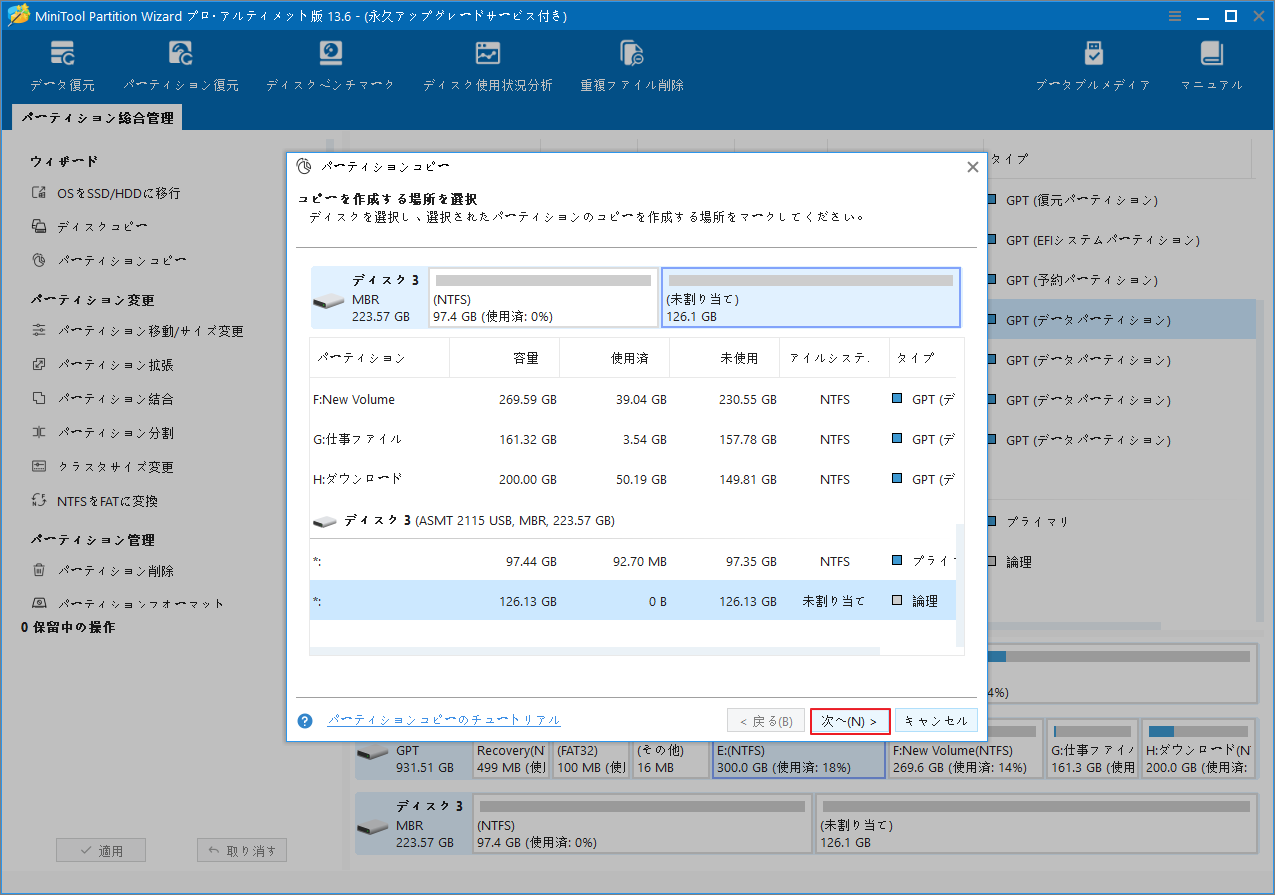Click the tutorial help question-mark icon

(x=306, y=720)
